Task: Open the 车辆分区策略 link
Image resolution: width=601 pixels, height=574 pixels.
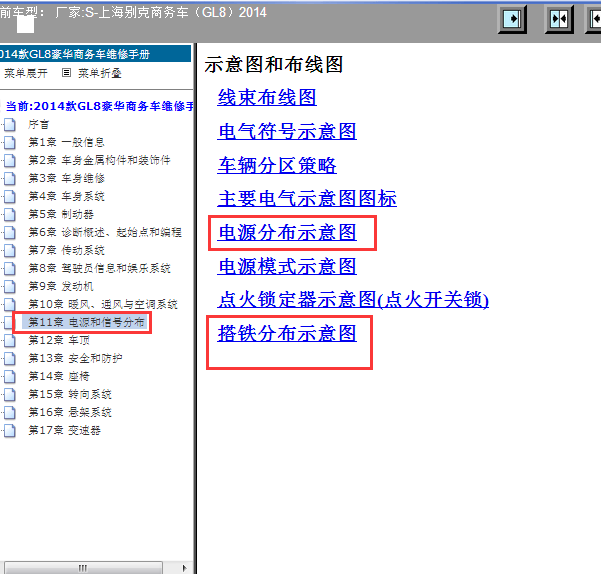Action: 277,166
